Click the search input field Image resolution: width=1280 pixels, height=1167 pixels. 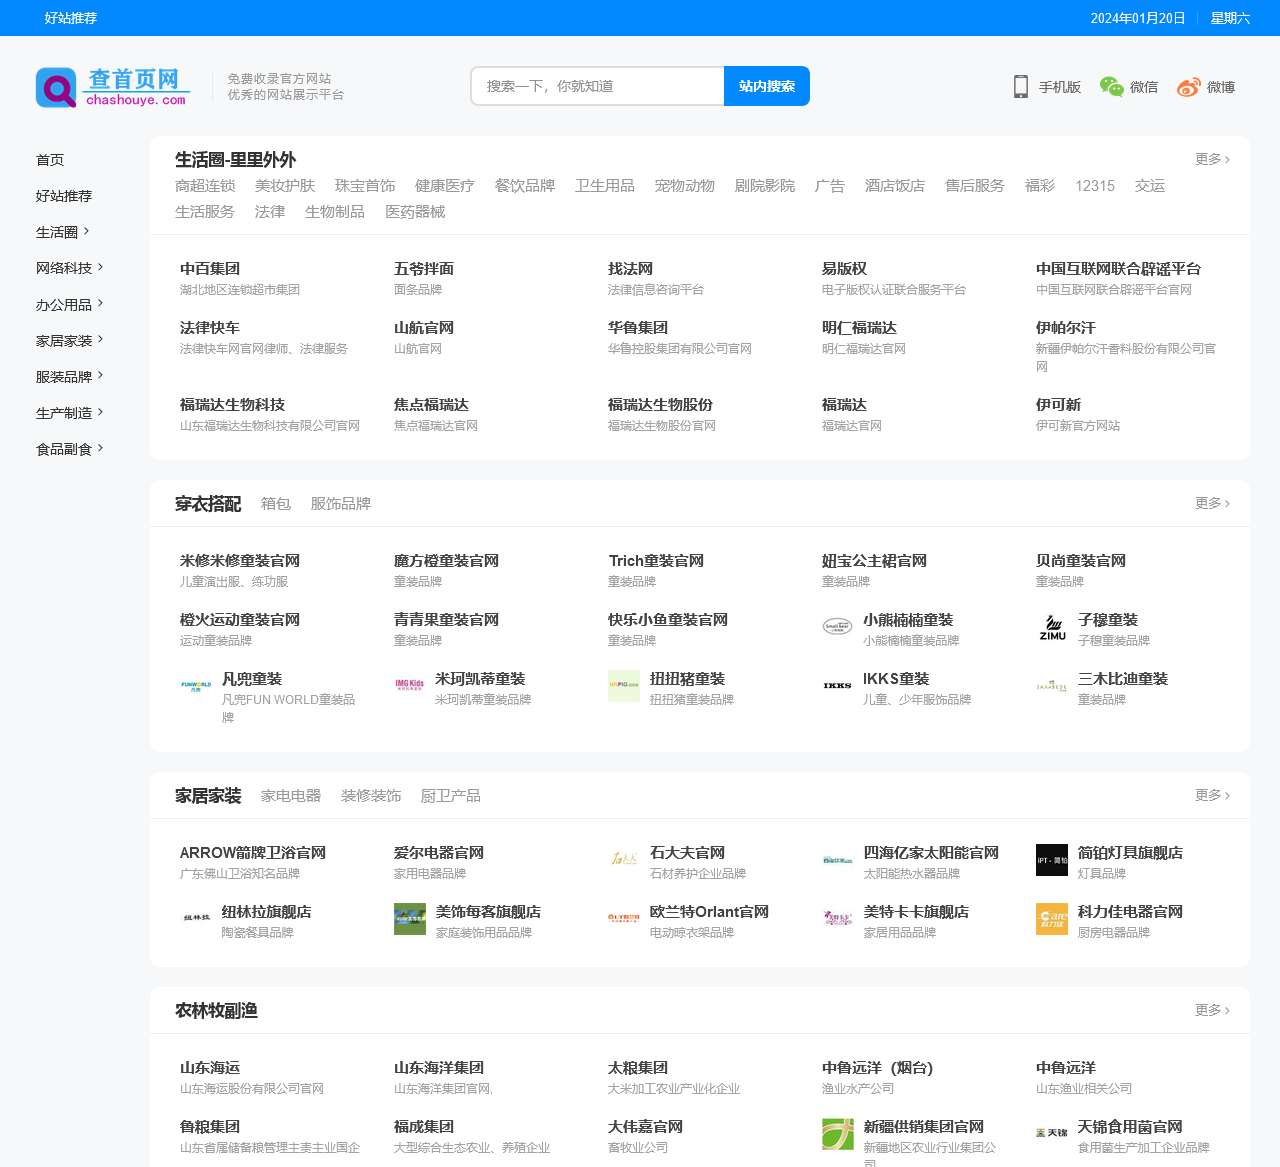click(598, 86)
